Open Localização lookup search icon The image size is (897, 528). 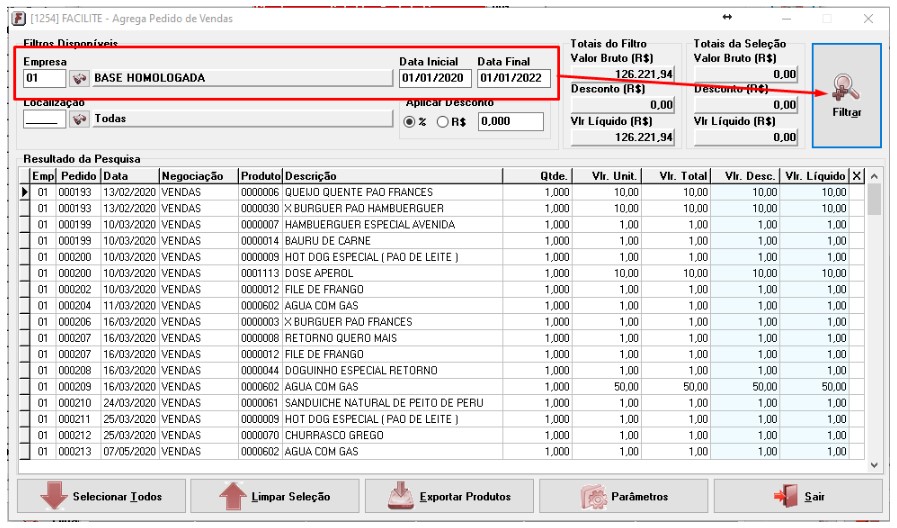pos(79,118)
